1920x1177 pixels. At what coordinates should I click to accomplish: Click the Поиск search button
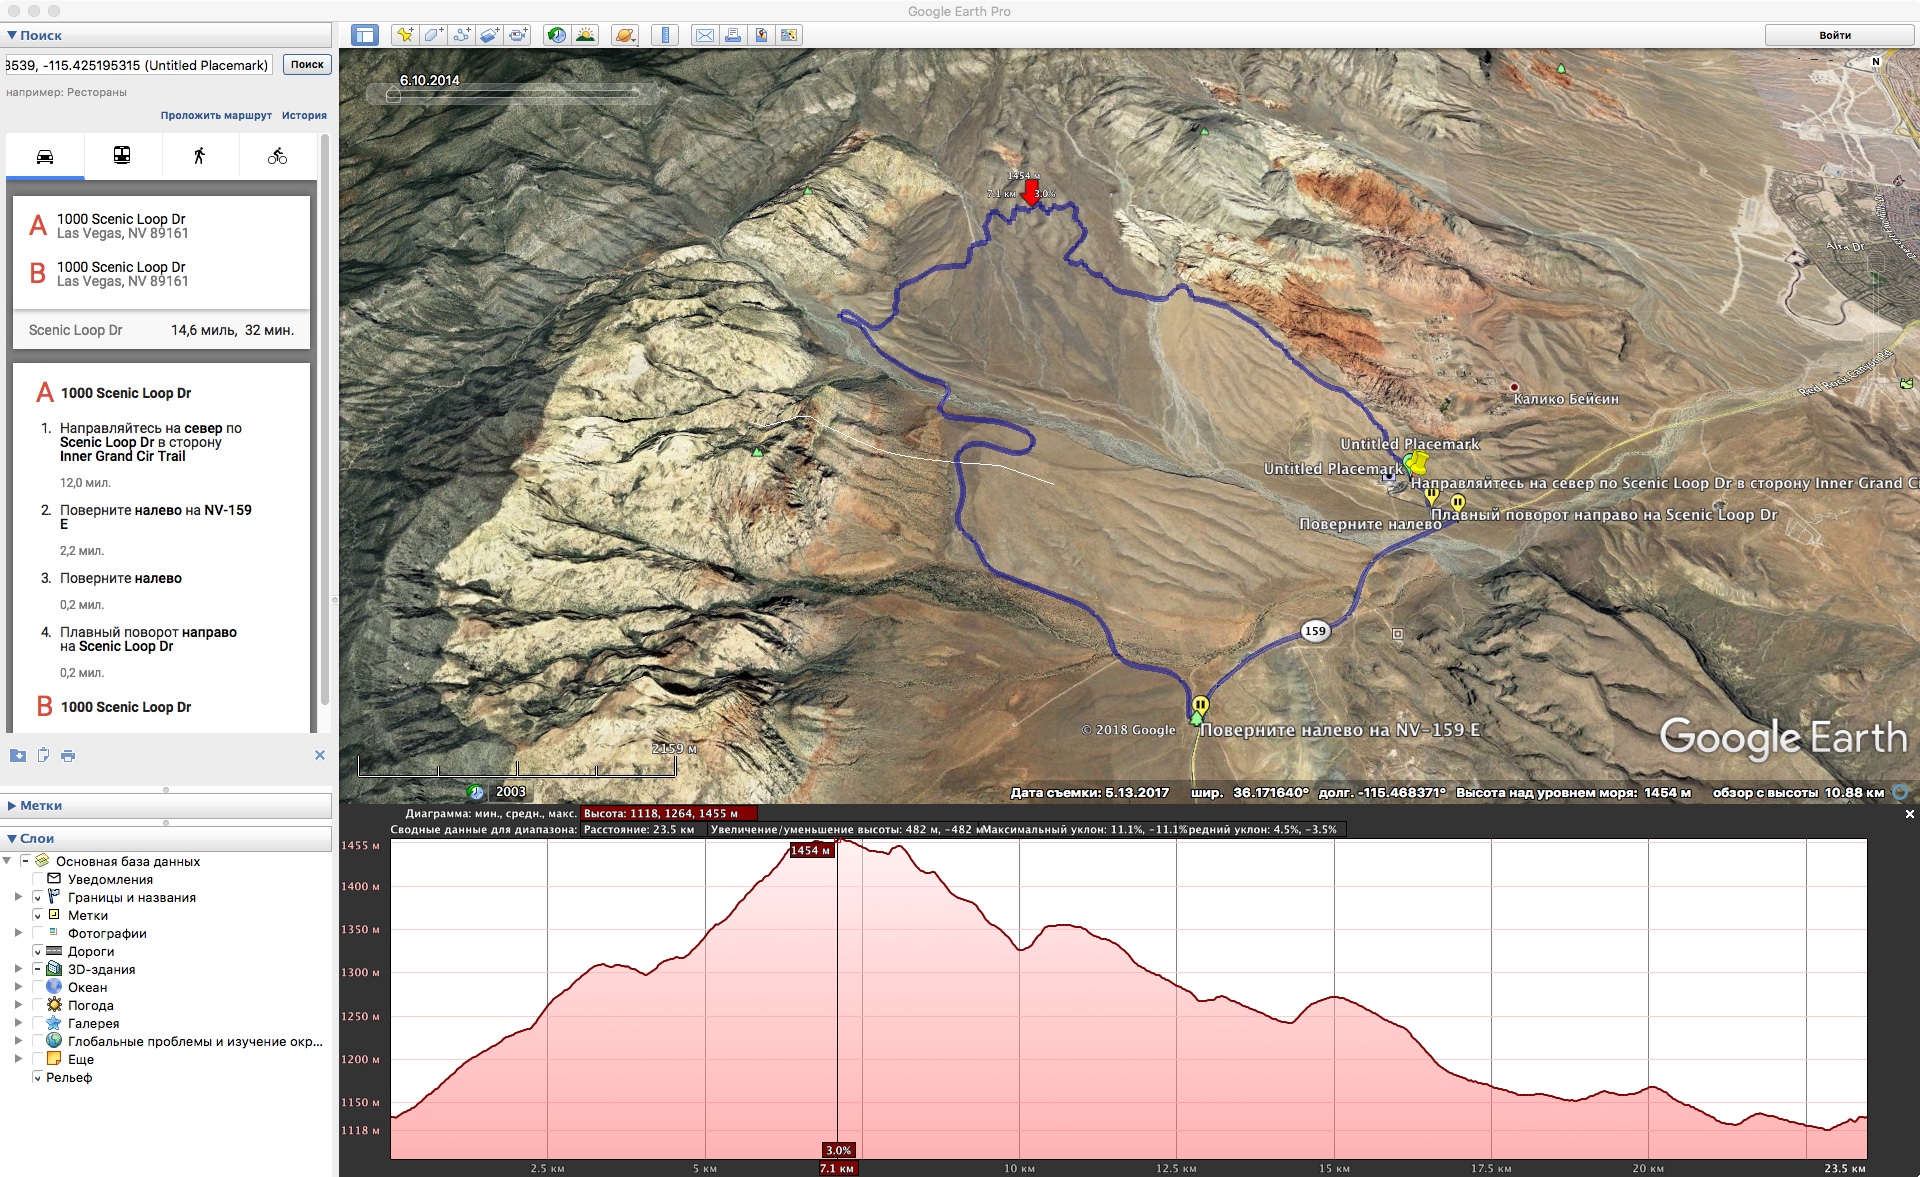point(307,65)
